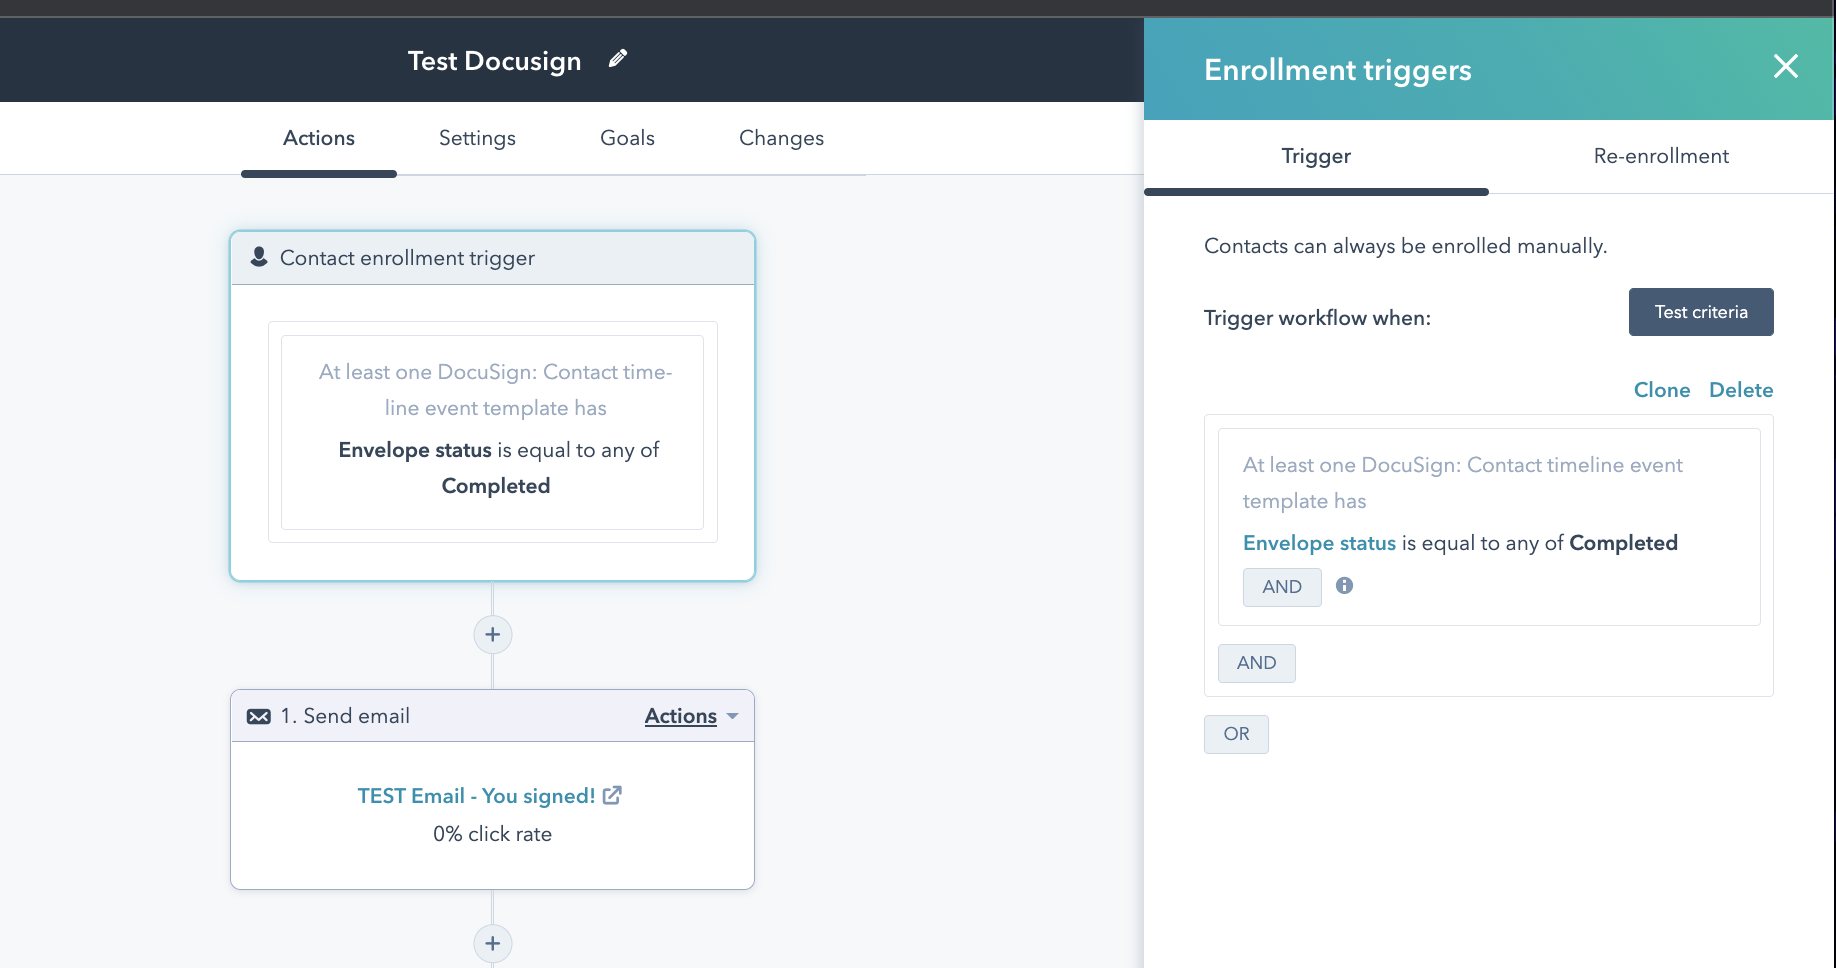Image resolution: width=1836 pixels, height=968 pixels.
Task: Click the pencil icon to rename the workflow
Action: point(618,59)
